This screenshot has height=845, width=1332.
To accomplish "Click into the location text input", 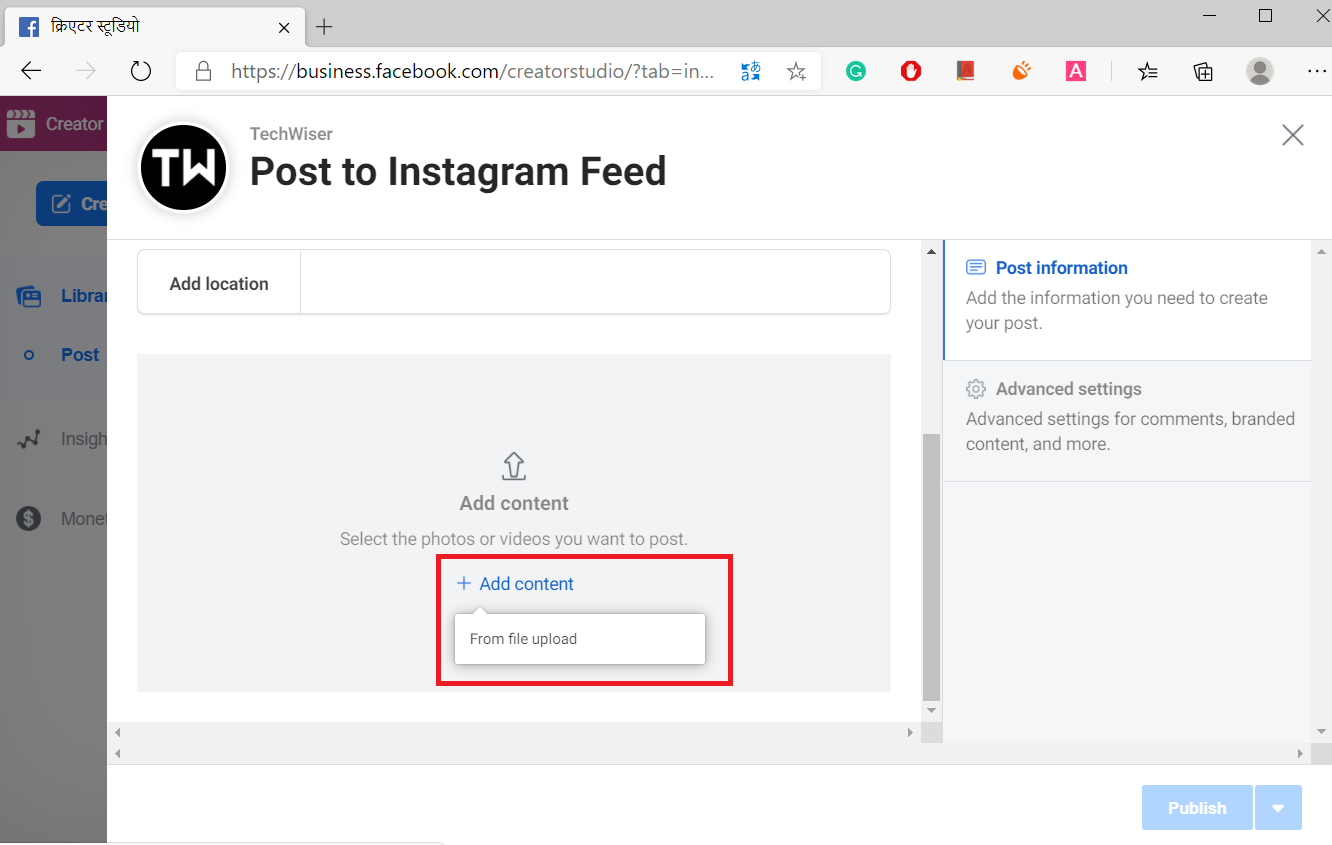I will coord(595,282).
